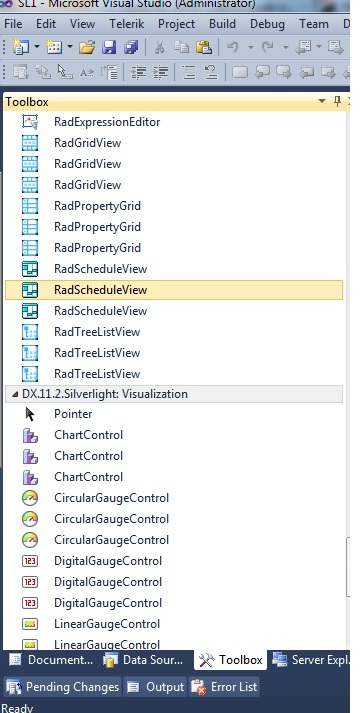Click the New Project toolbar icon
Viewport: 363px width, 713px height.
[x=21, y=47]
